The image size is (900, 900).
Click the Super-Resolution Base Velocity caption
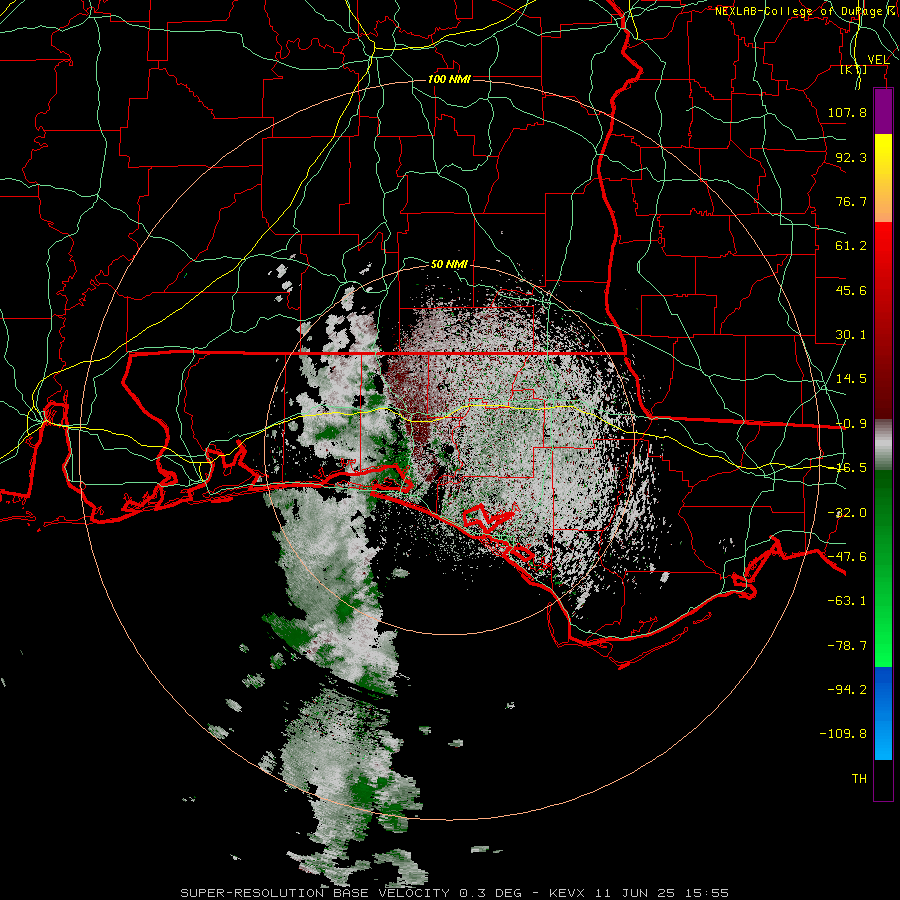455,893
